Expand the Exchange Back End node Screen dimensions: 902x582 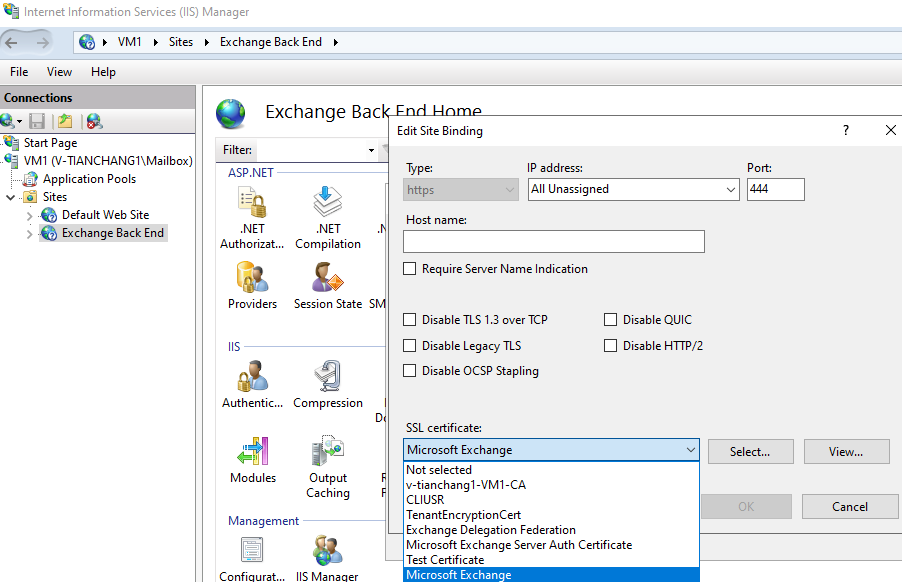click(29, 233)
